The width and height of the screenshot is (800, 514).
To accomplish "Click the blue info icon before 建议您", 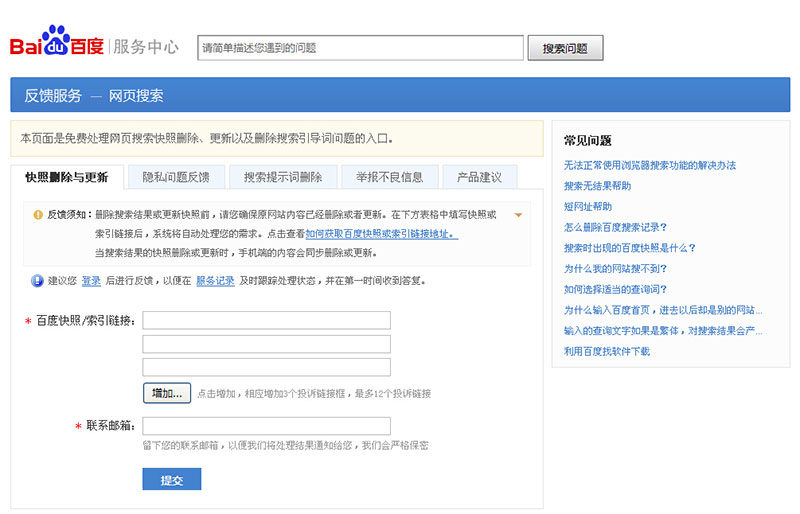I will coord(37,281).
